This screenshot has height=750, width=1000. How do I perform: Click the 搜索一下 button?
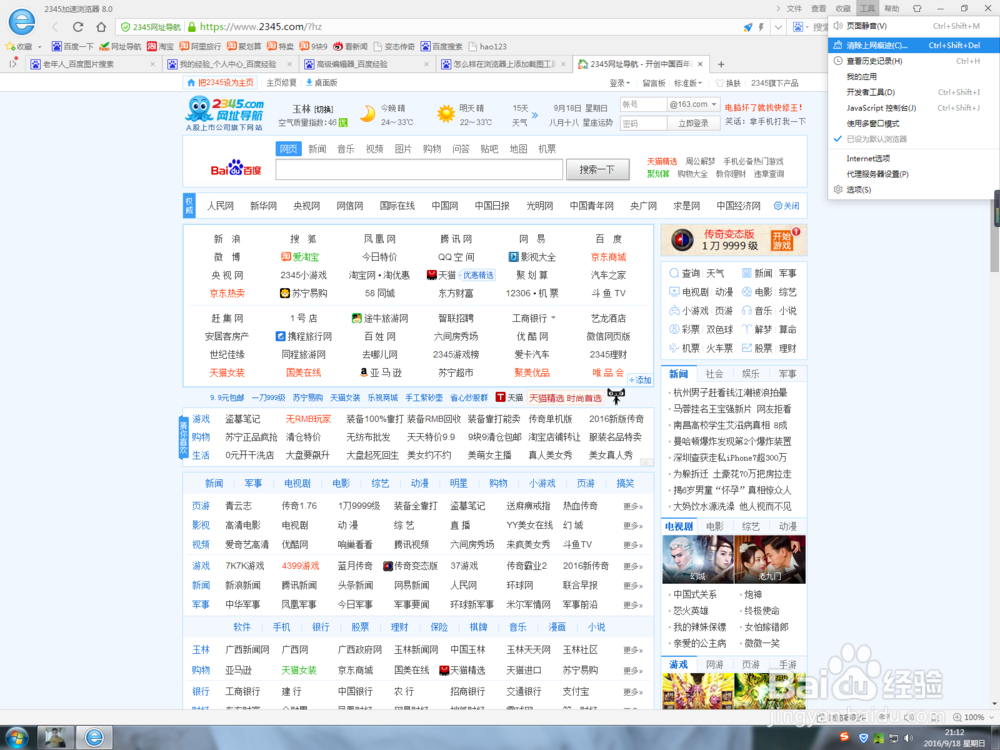[598, 169]
